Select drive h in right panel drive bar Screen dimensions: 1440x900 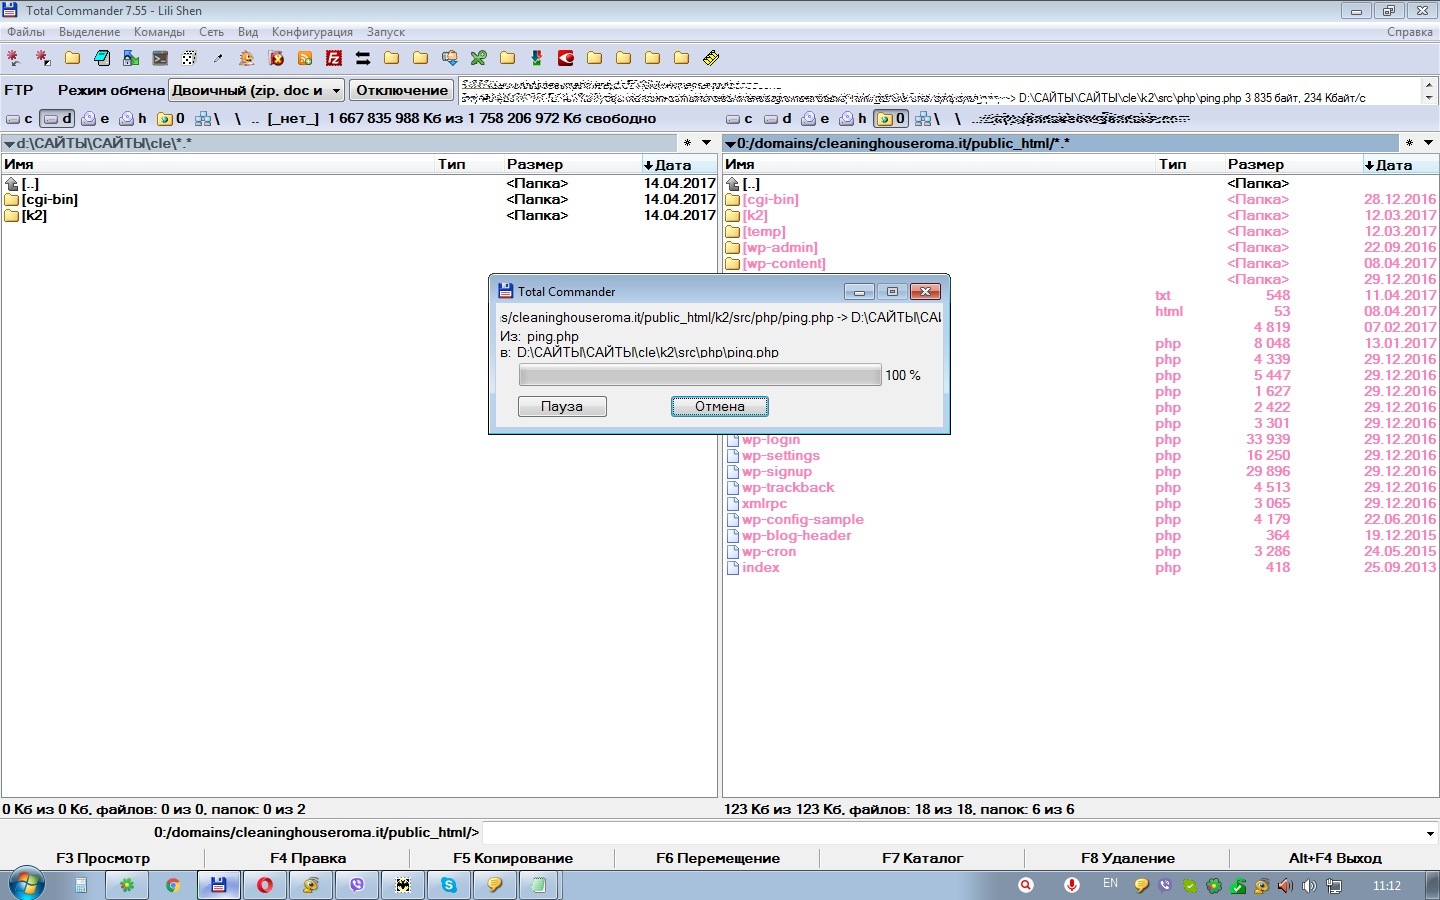[853, 118]
